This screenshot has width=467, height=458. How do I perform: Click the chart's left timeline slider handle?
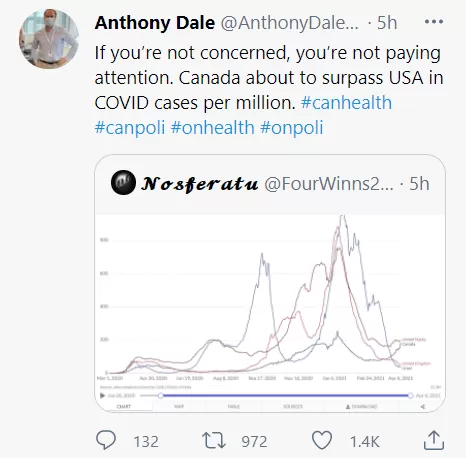[x=161, y=396]
